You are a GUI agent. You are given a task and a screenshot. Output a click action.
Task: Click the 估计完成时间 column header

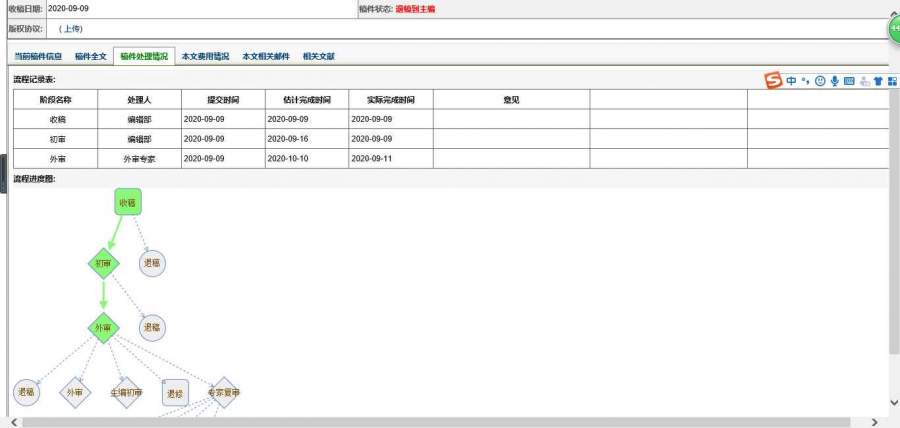307,99
